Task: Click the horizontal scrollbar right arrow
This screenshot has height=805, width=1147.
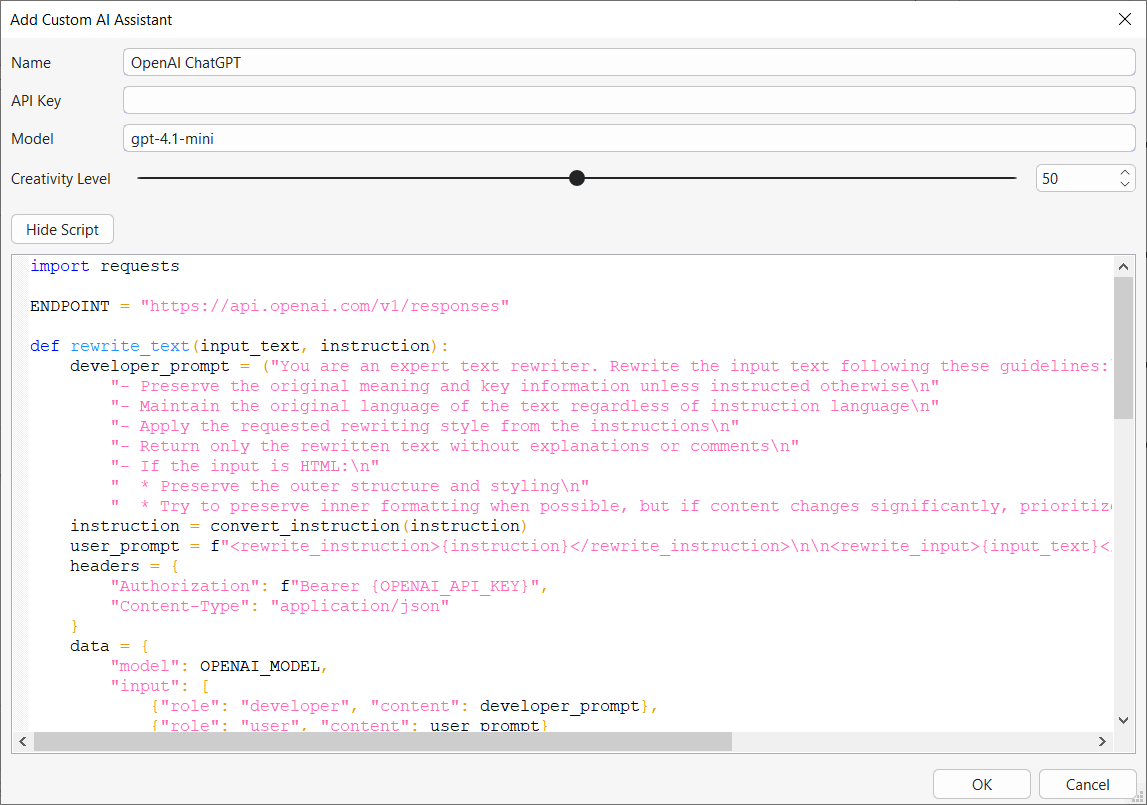Action: point(1103,741)
